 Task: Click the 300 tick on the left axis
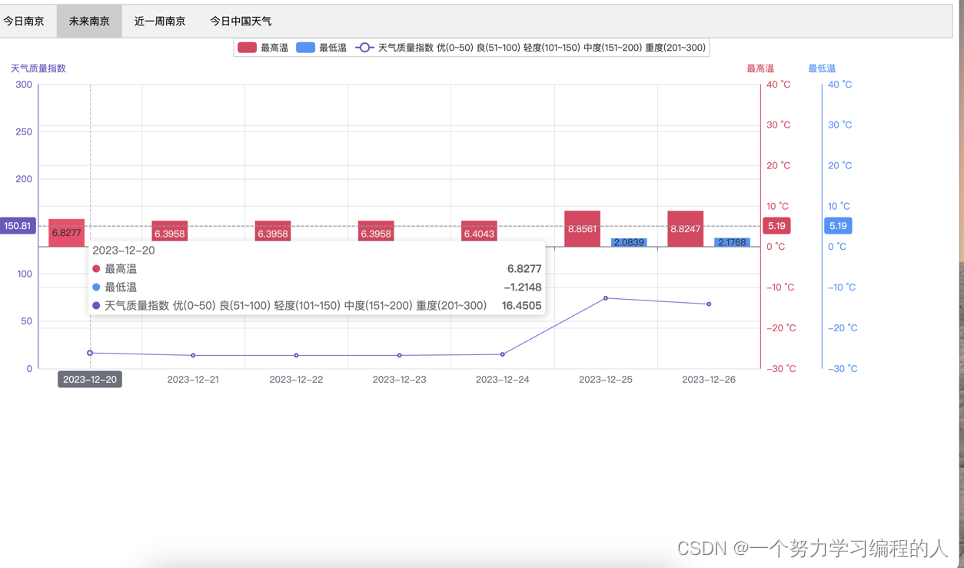[24, 84]
